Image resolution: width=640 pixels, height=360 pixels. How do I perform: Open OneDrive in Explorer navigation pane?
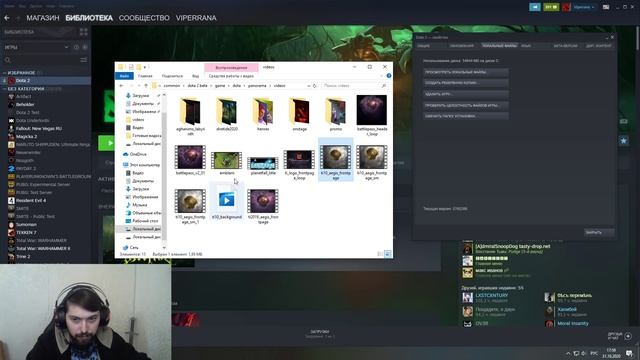pos(138,154)
